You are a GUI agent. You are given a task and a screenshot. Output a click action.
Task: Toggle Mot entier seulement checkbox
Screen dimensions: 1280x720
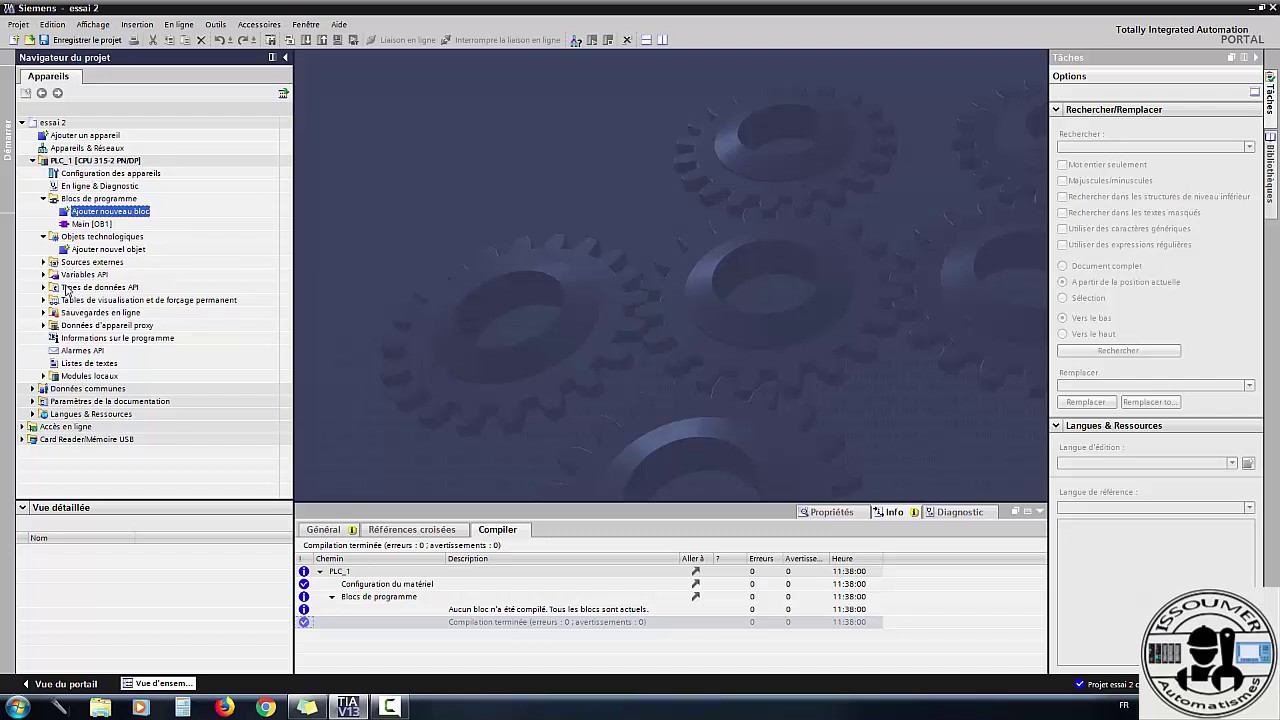tap(1063, 165)
